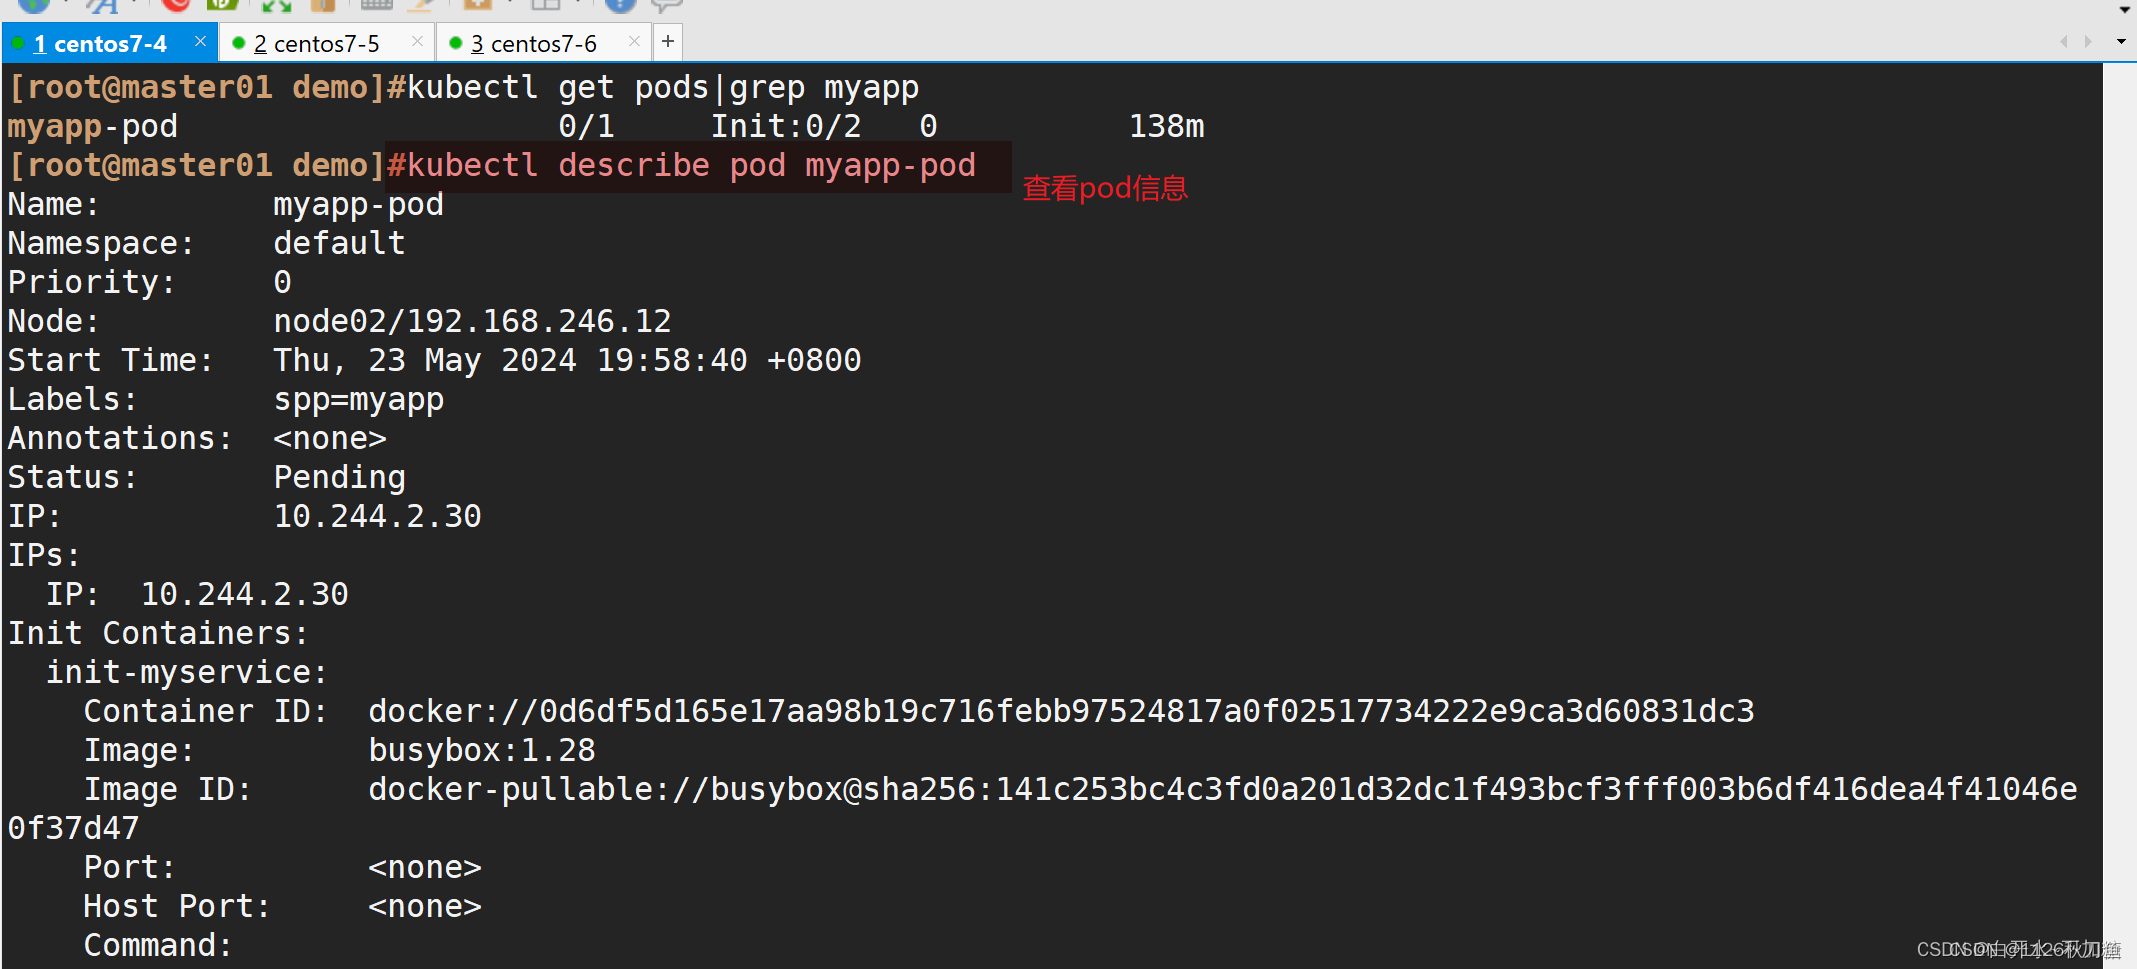Add a new session tab with plus

(668, 42)
